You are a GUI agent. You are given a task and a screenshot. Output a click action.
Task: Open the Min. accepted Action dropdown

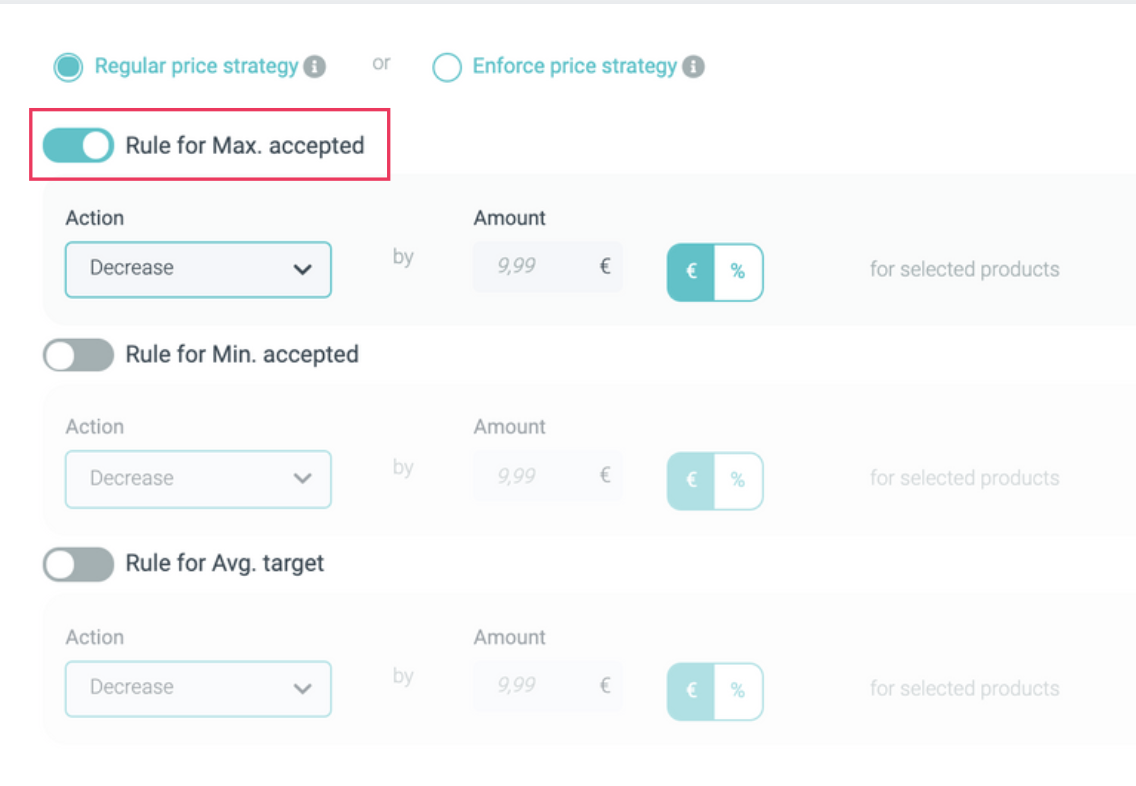click(198, 478)
